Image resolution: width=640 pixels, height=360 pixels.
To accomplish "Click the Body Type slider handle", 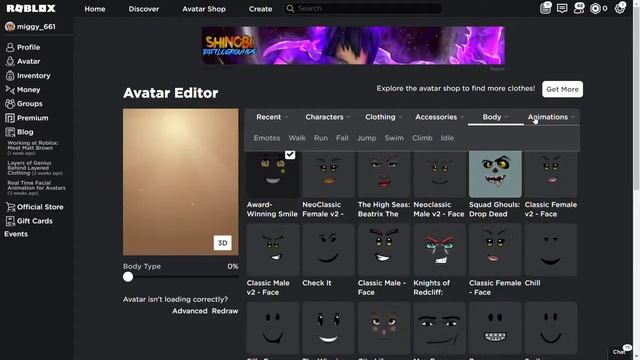I will click(x=128, y=277).
